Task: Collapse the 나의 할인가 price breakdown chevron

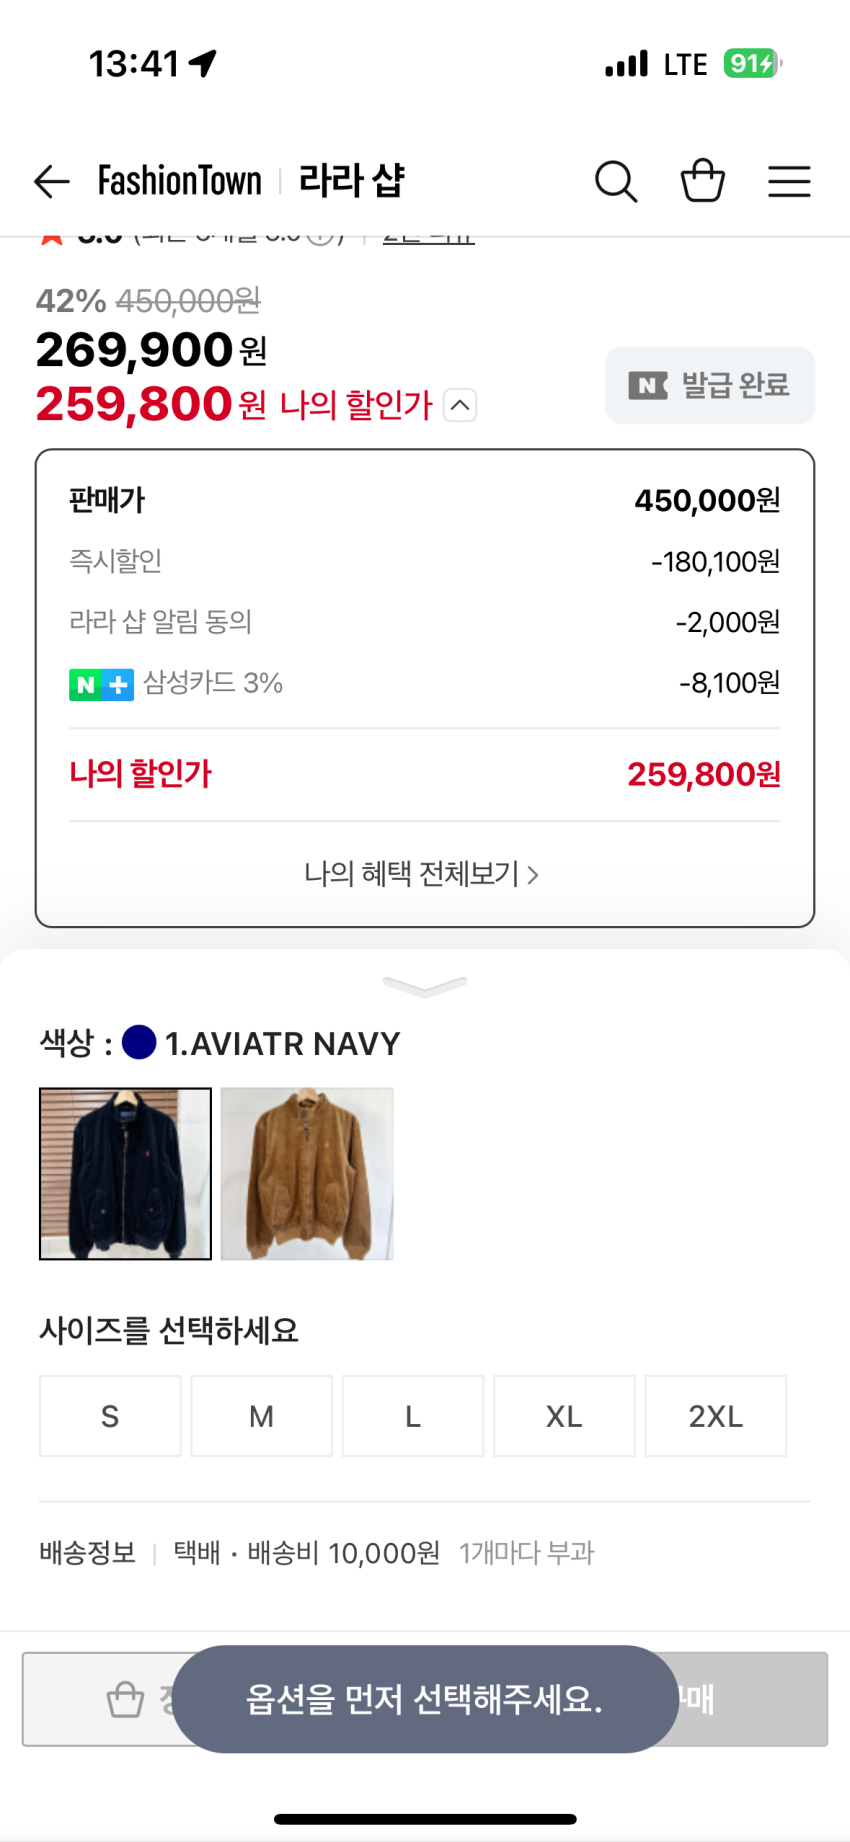Action: (460, 405)
